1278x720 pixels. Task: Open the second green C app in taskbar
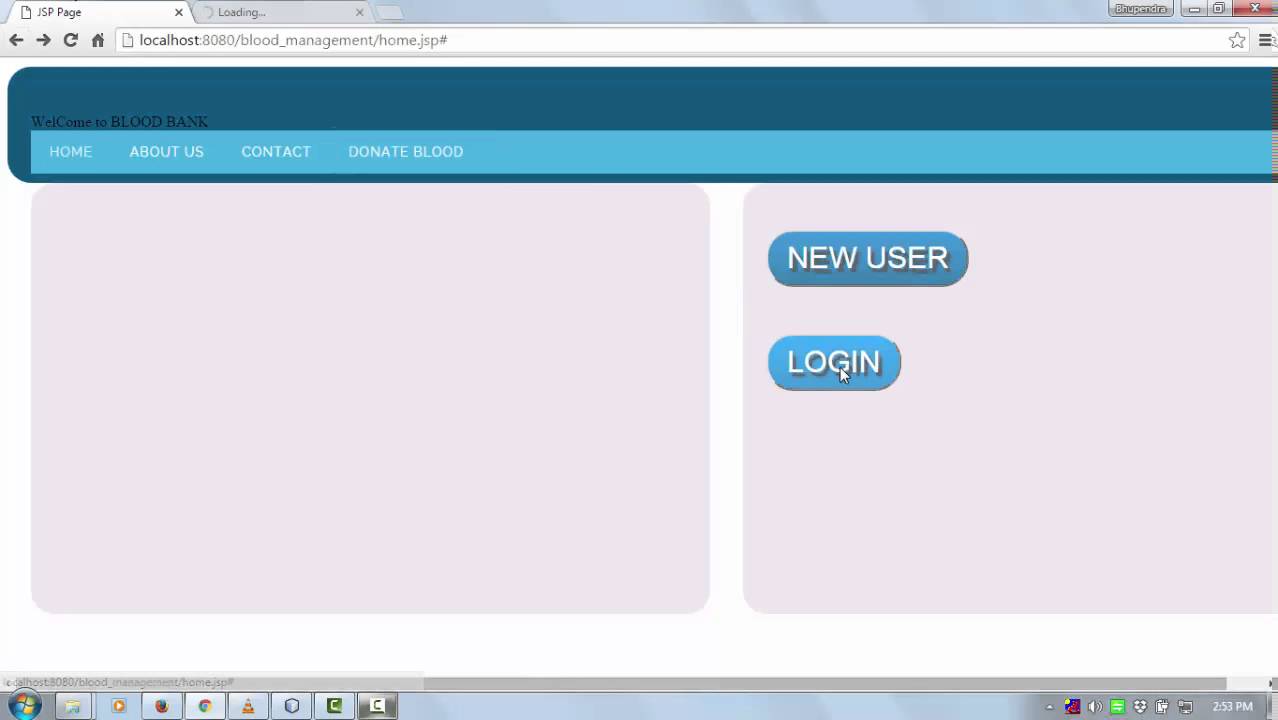click(x=377, y=706)
